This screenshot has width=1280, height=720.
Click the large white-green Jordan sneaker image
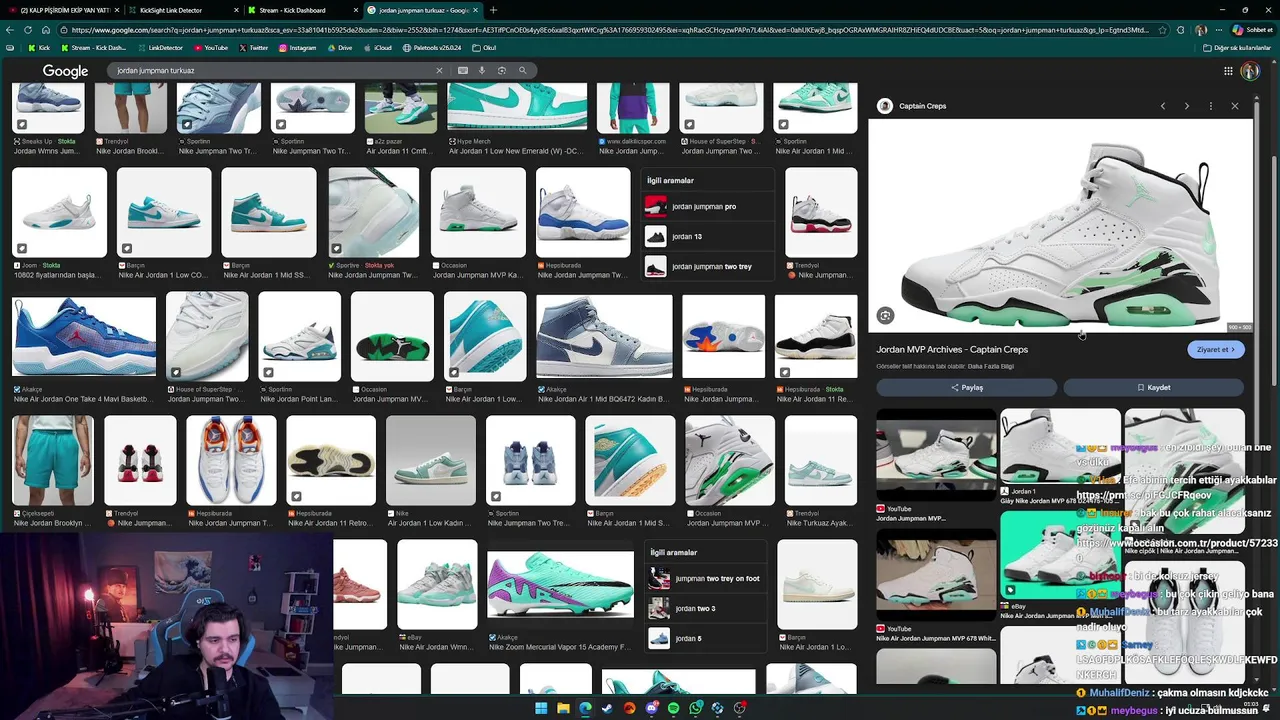[1060, 225]
